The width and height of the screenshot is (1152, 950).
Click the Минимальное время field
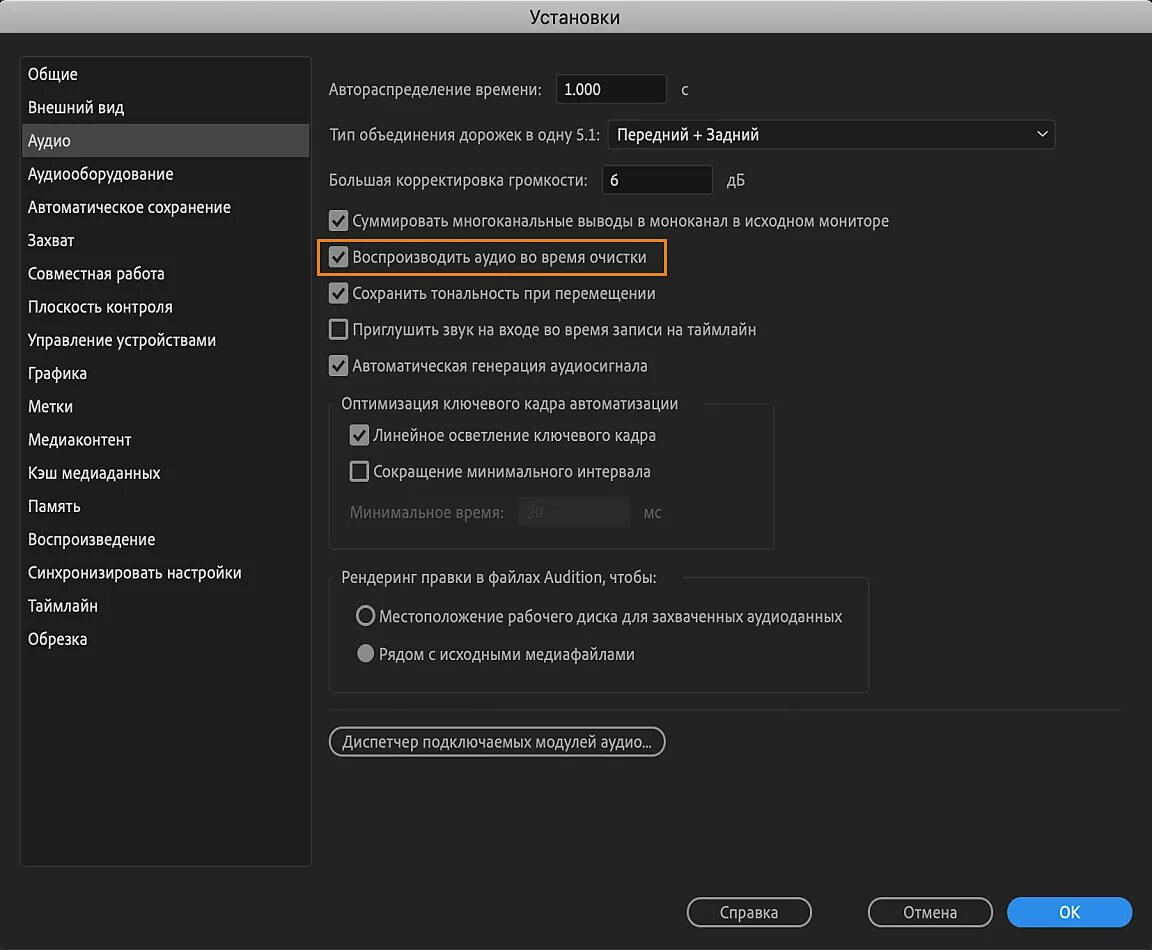[575, 512]
